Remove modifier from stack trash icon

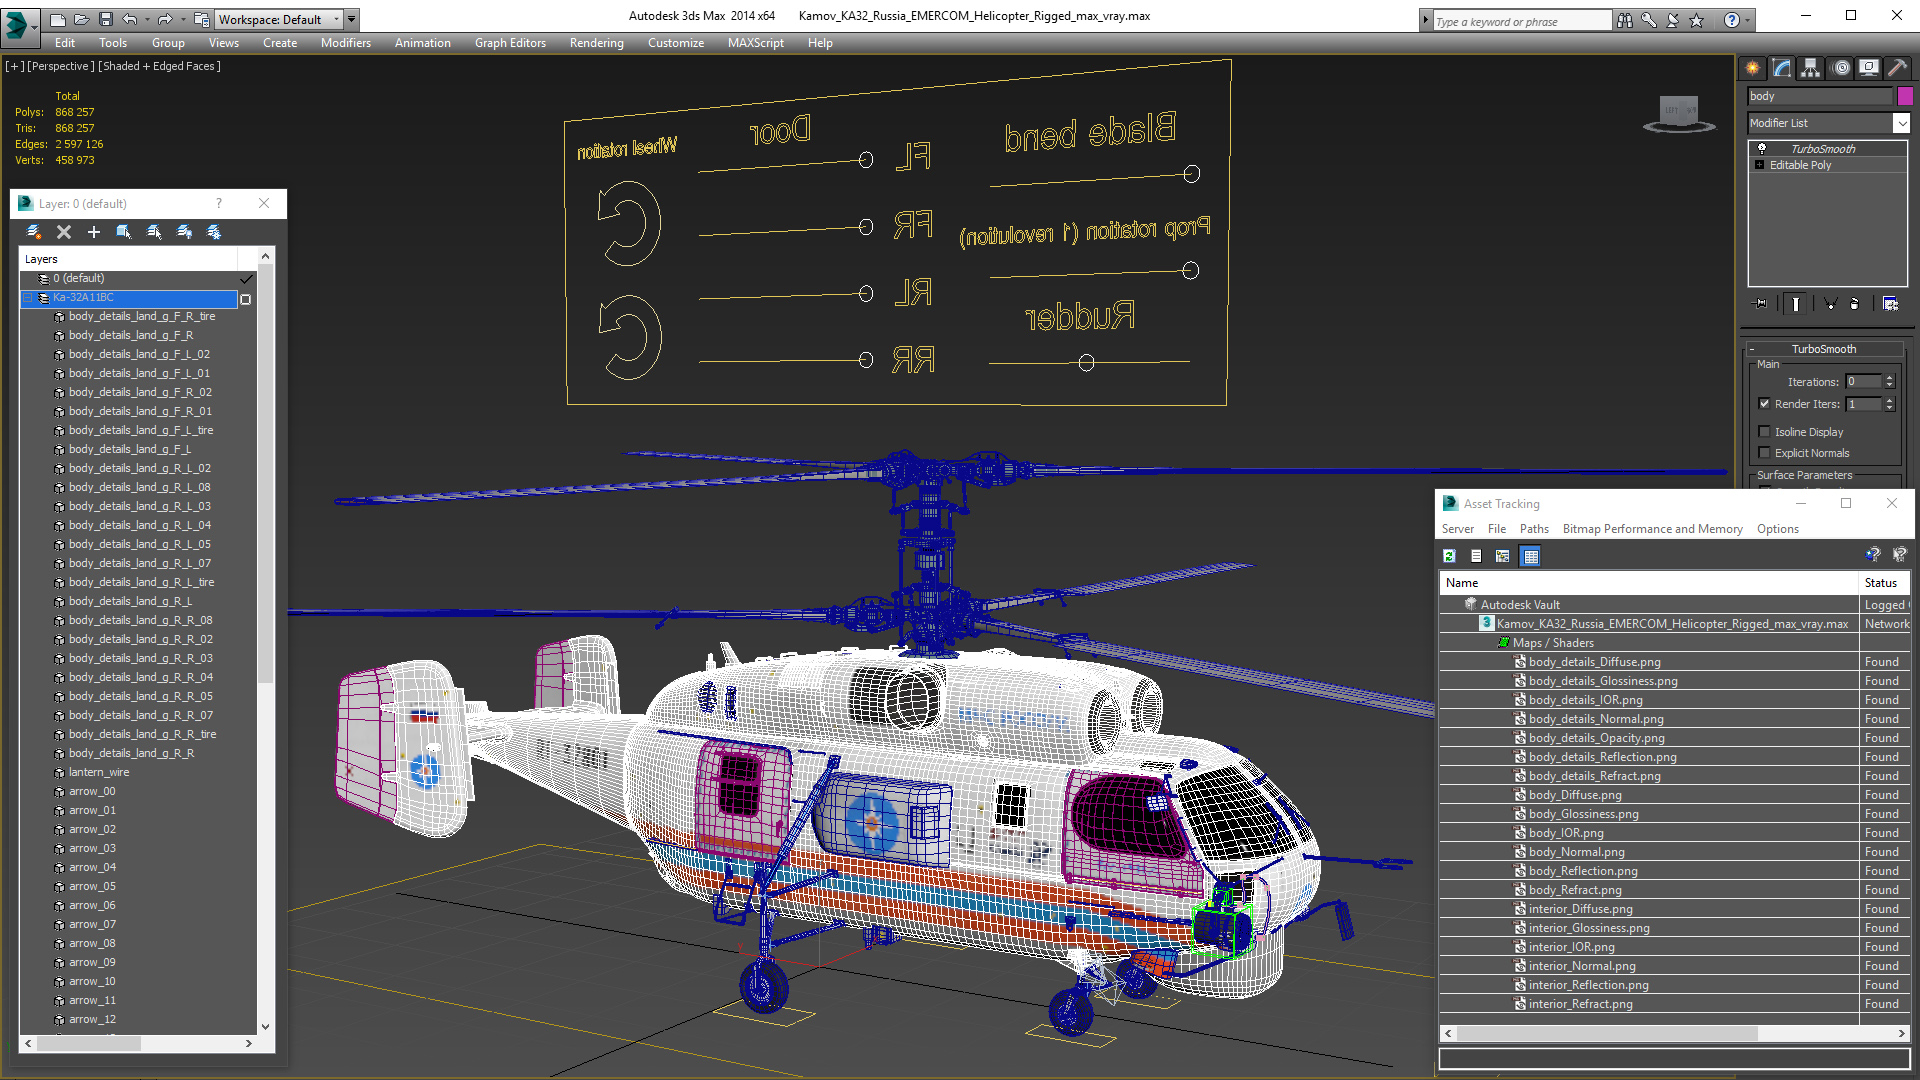pos(1855,304)
